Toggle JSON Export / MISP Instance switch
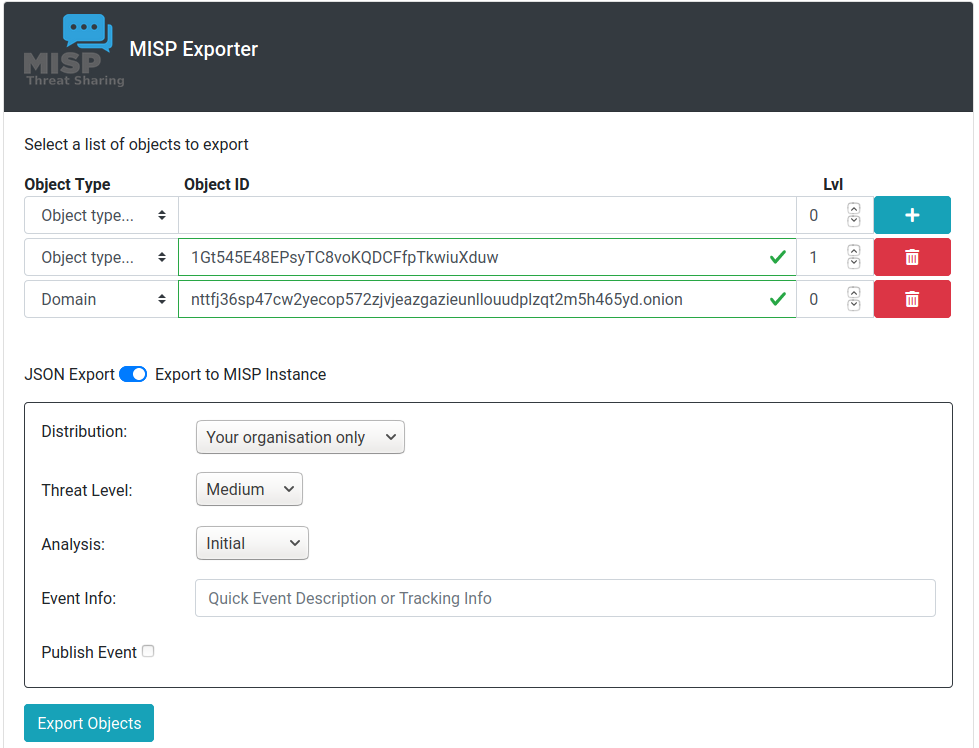The width and height of the screenshot is (979, 748). [133, 374]
